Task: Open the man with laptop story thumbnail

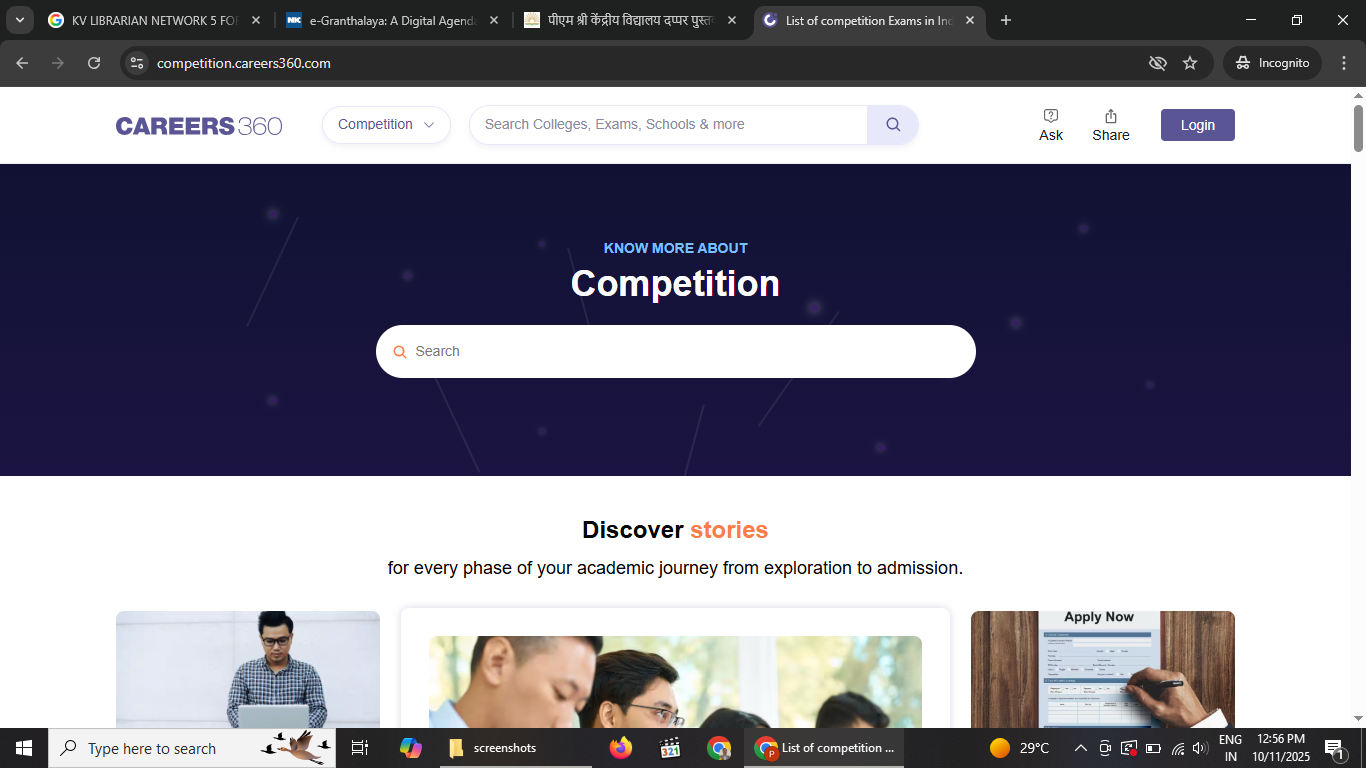Action: click(248, 669)
